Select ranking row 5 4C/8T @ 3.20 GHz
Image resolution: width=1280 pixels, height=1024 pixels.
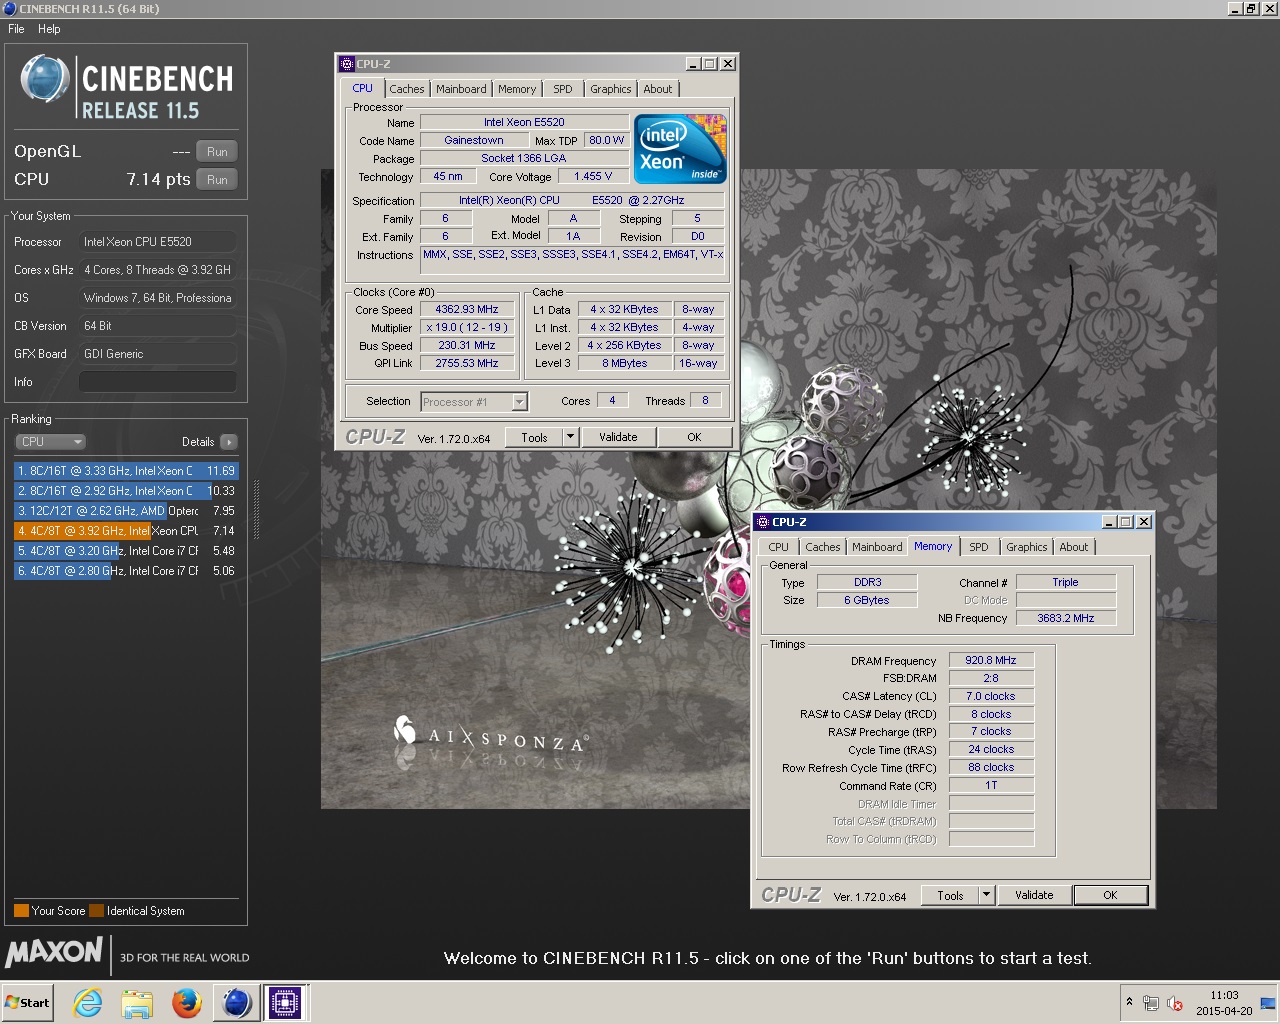pyautogui.click(x=126, y=551)
